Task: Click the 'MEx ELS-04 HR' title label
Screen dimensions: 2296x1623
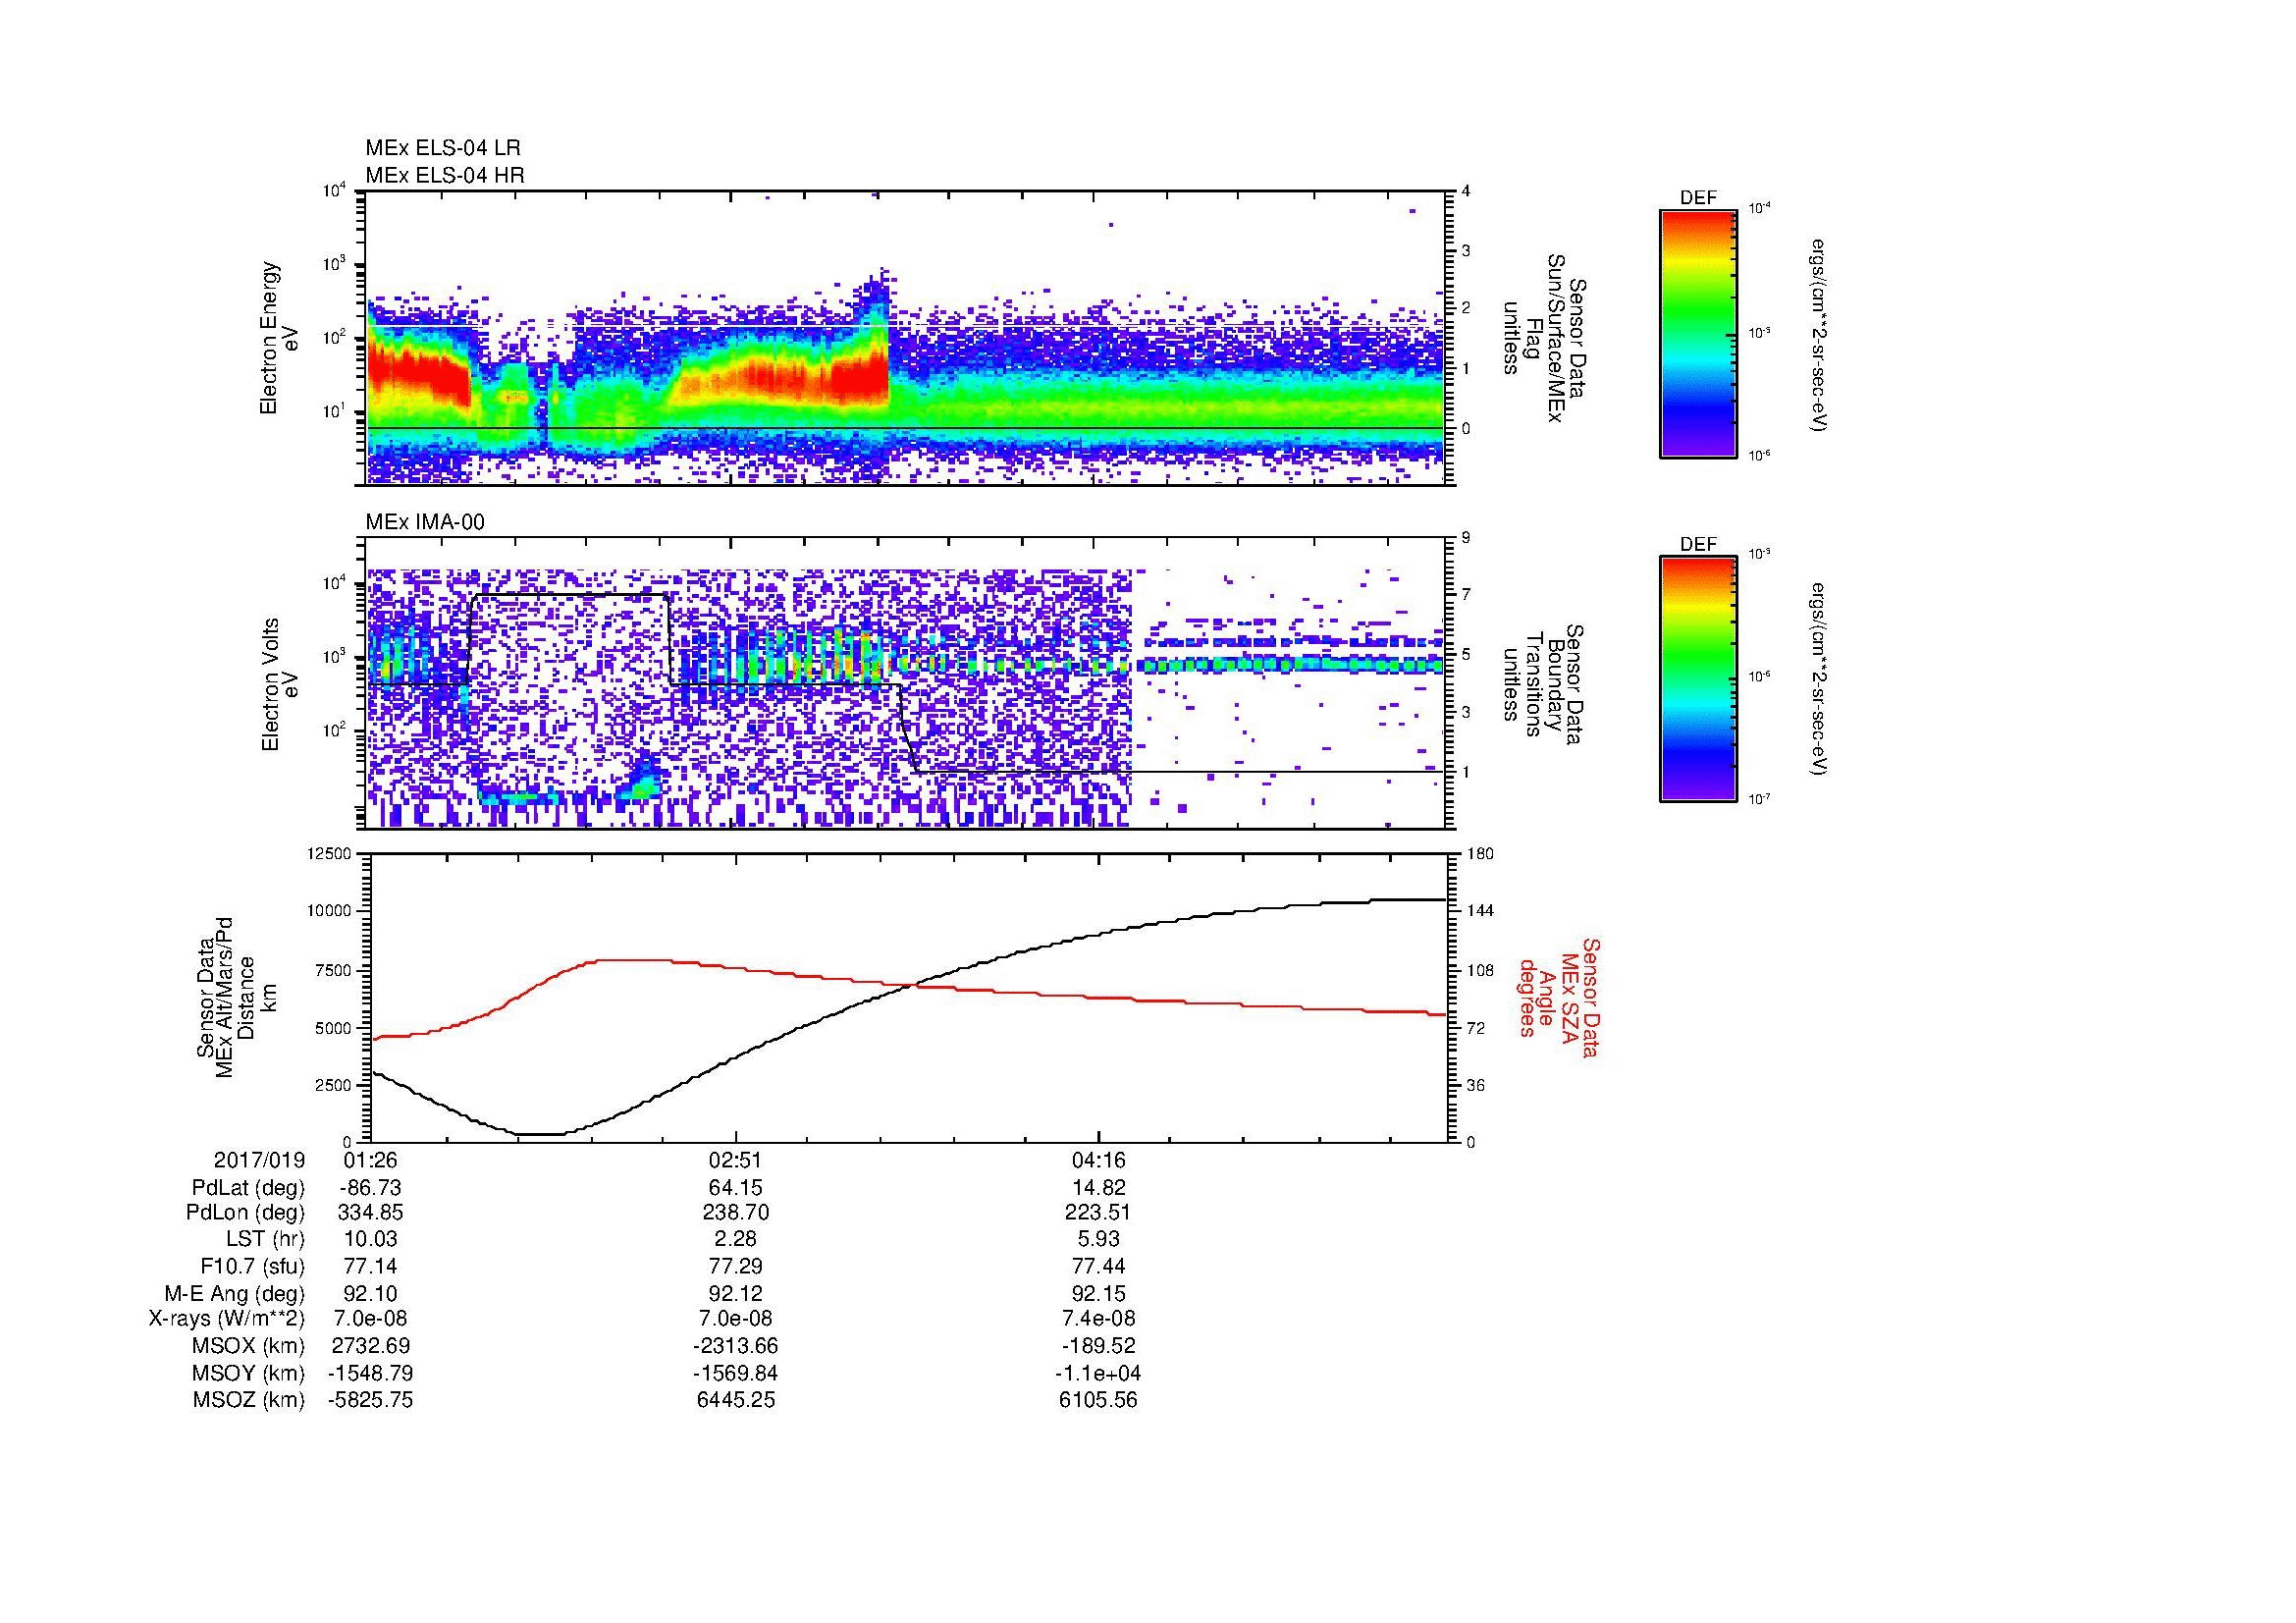Action: 445,176
